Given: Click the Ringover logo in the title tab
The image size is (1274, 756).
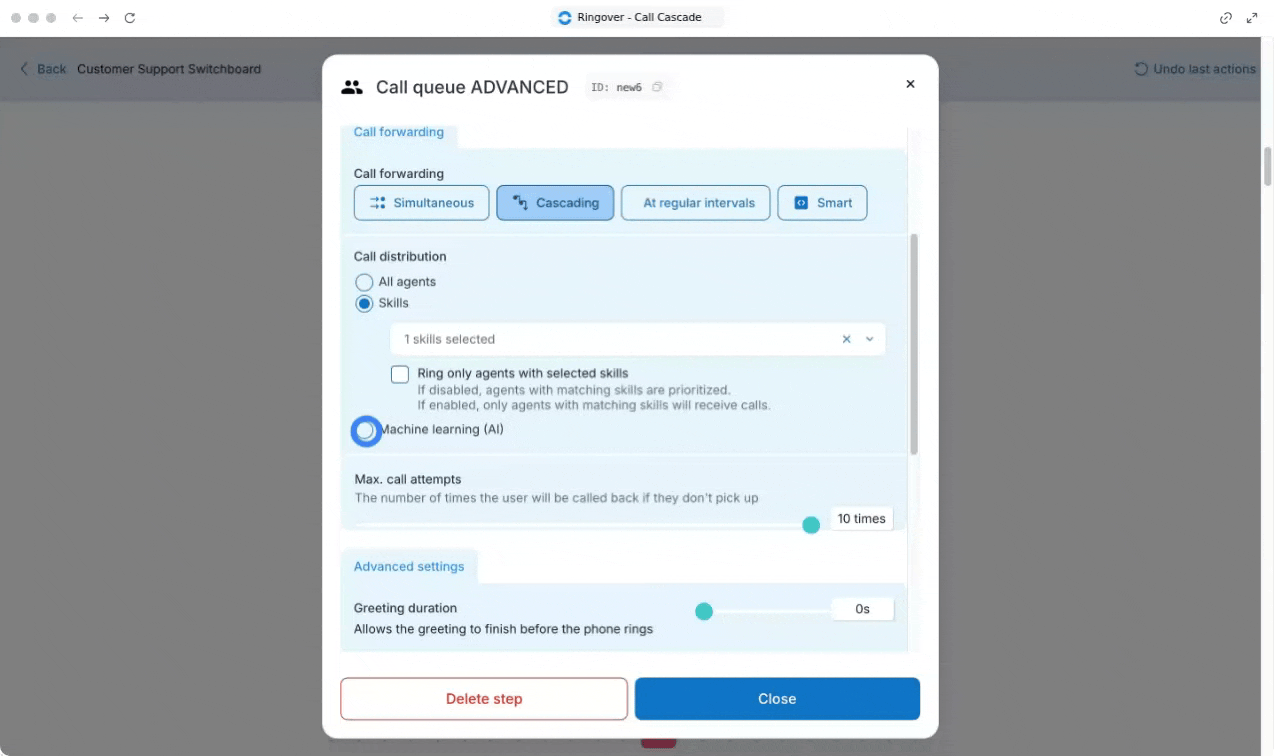Looking at the screenshot, I should pos(565,17).
